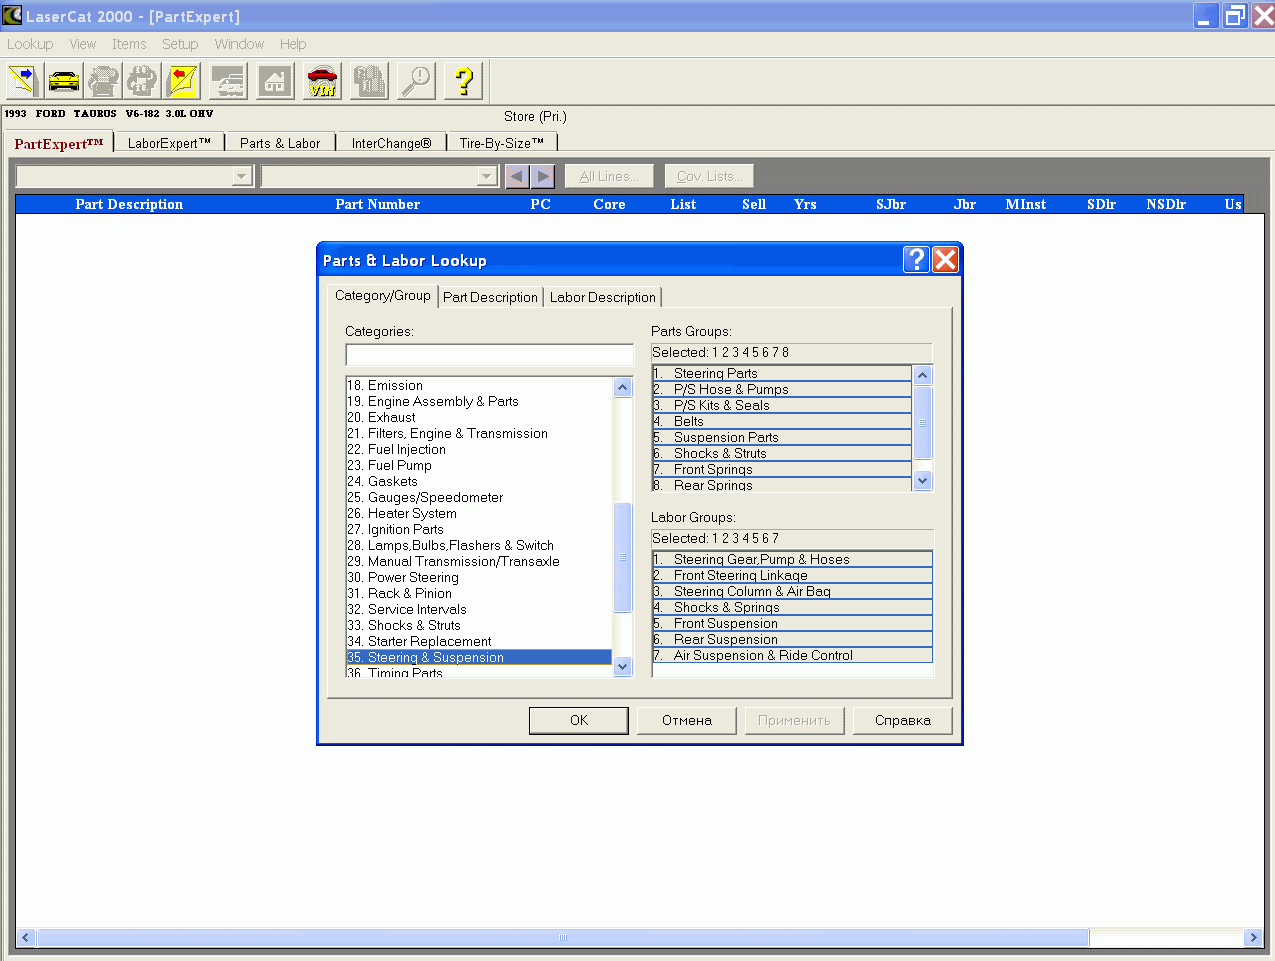Select category 22. Fuel Injection
Viewport: 1275px width, 961px height.
click(x=479, y=449)
